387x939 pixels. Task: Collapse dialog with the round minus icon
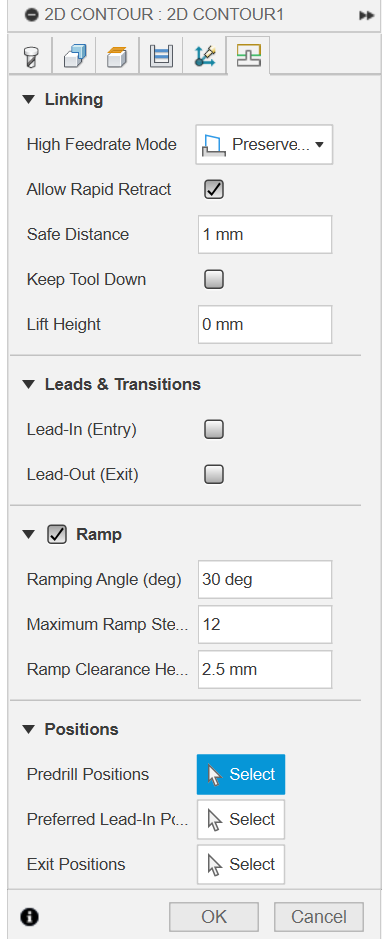[x=32, y=15]
